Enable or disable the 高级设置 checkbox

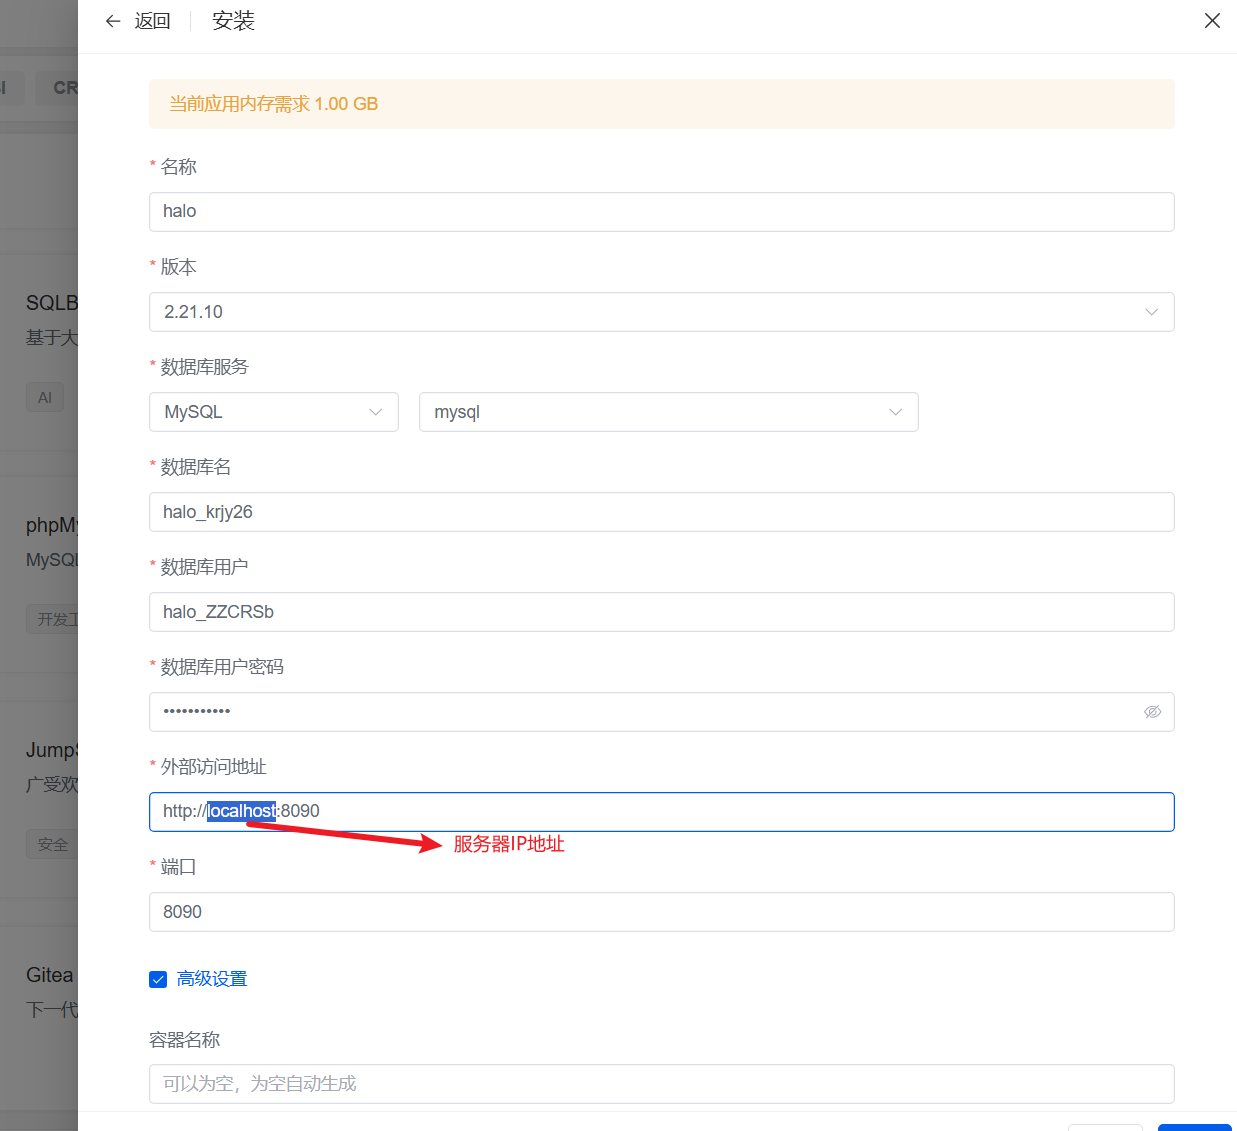pyautogui.click(x=157, y=978)
